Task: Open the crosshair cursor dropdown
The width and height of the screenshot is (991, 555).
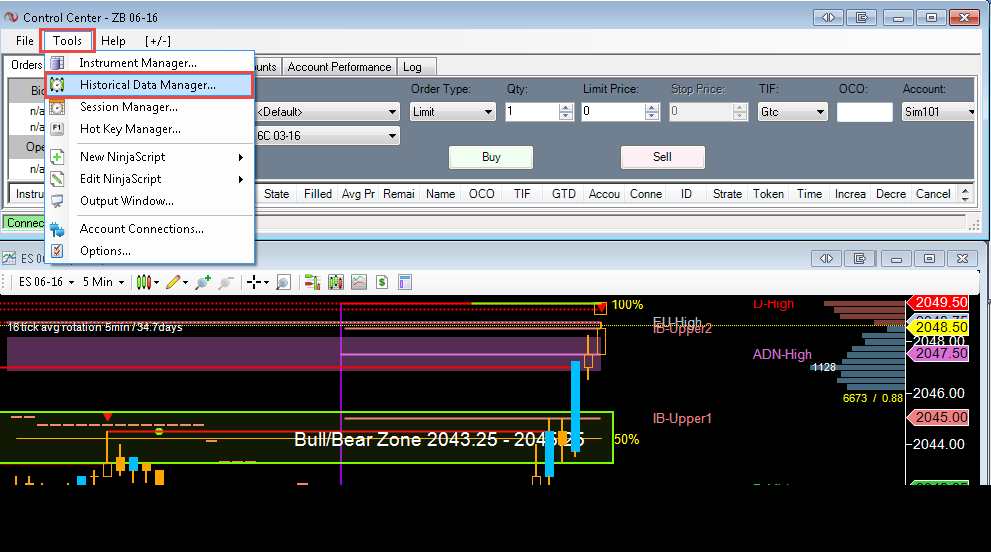Action: click(257, 282)
